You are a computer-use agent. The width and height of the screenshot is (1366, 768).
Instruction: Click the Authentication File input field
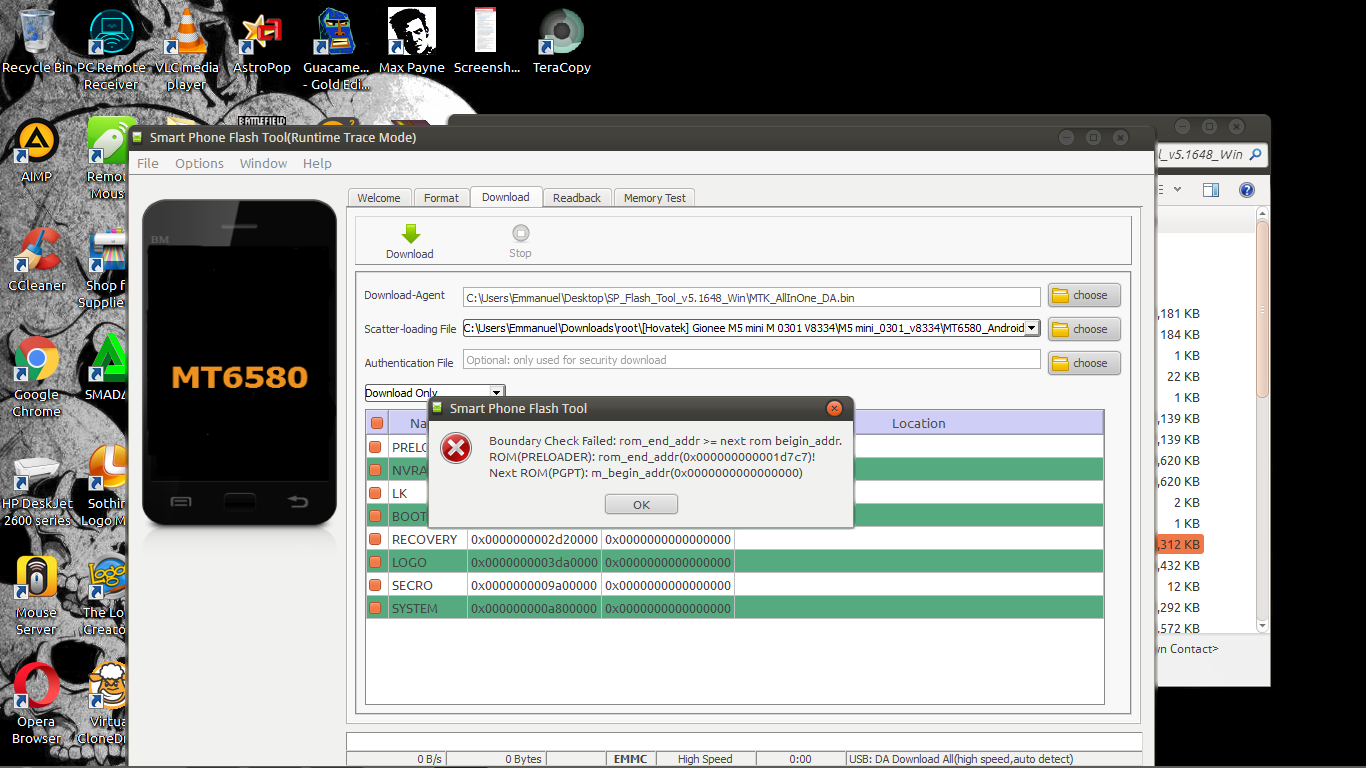[x=752, y=360]
